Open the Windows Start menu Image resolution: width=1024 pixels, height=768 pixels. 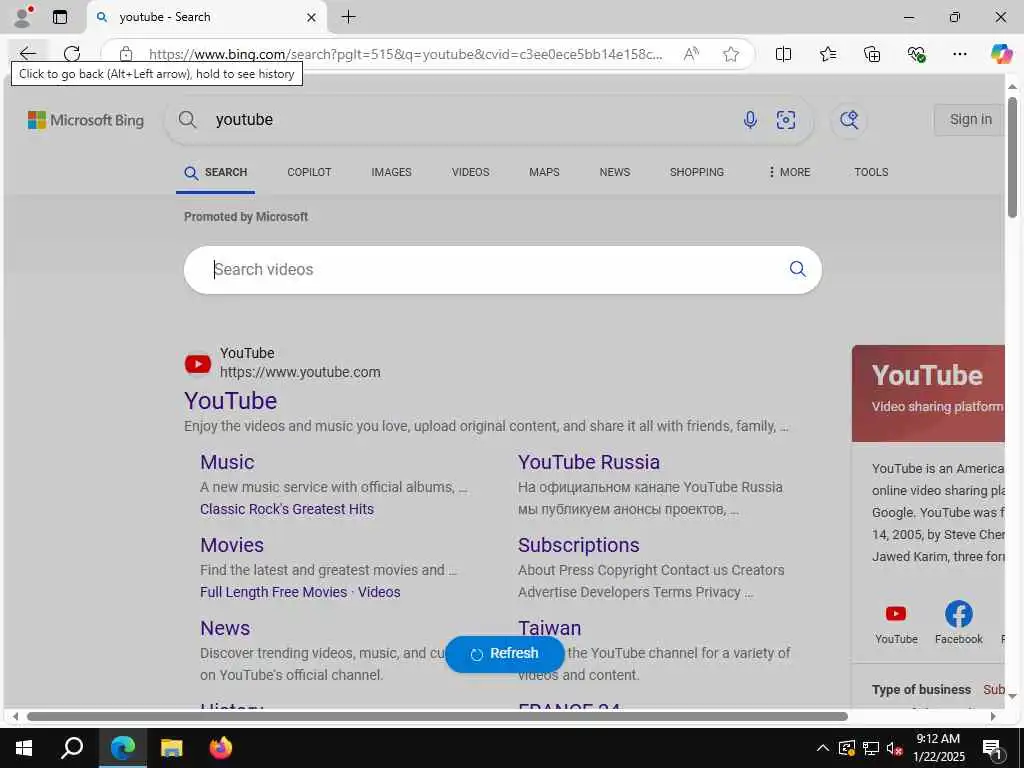24,748
